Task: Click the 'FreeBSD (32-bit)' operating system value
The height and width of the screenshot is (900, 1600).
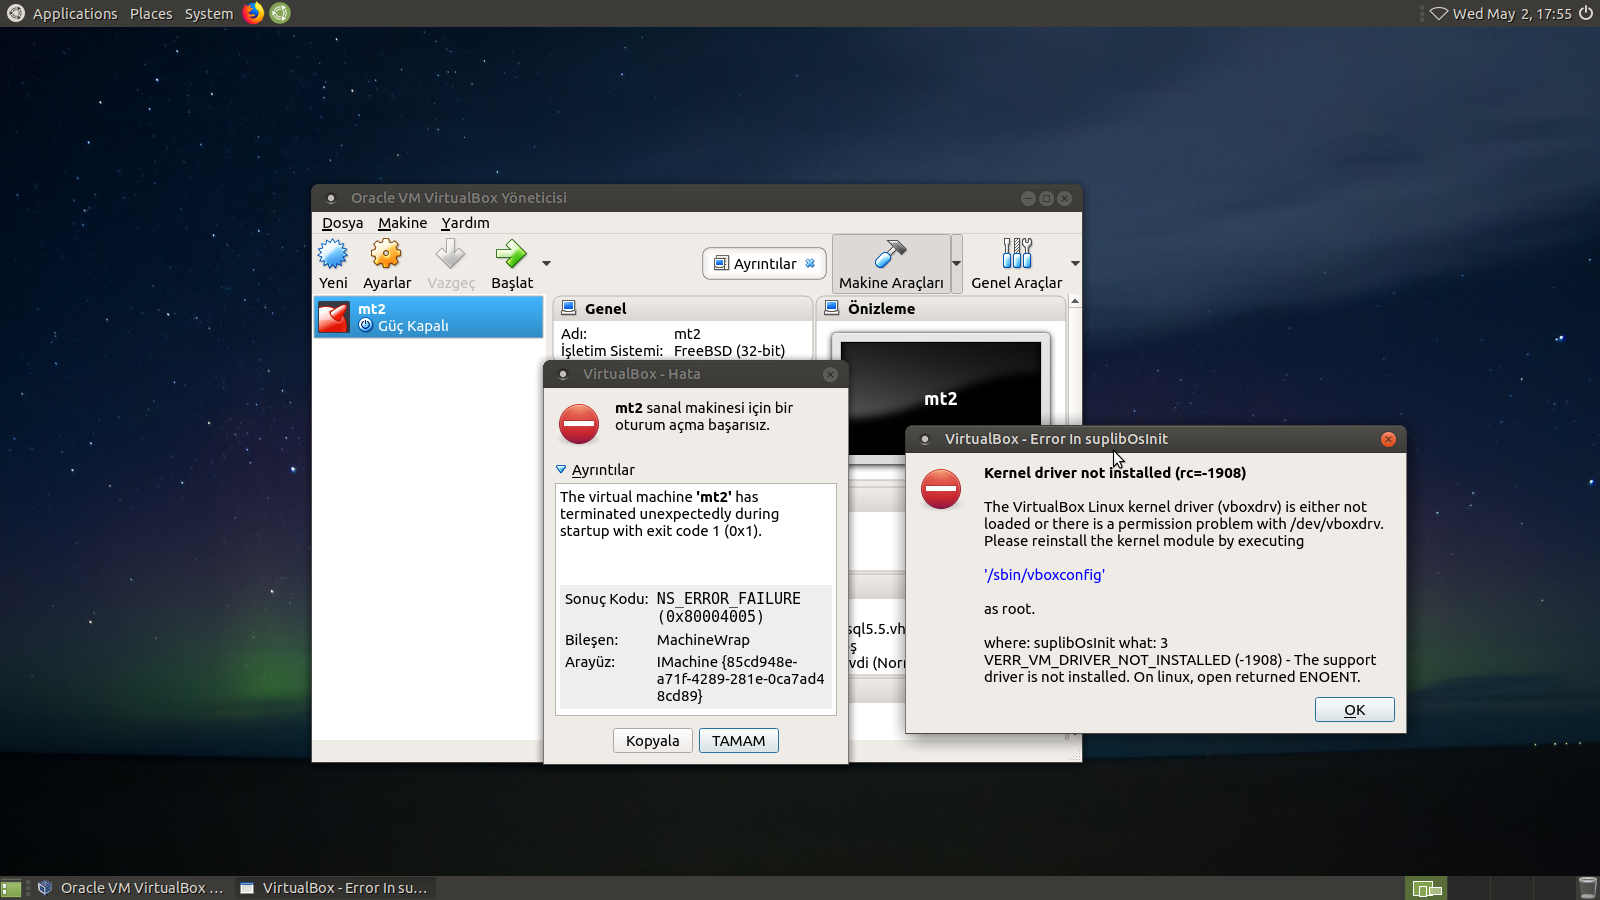Action: (x=729, y=351)
